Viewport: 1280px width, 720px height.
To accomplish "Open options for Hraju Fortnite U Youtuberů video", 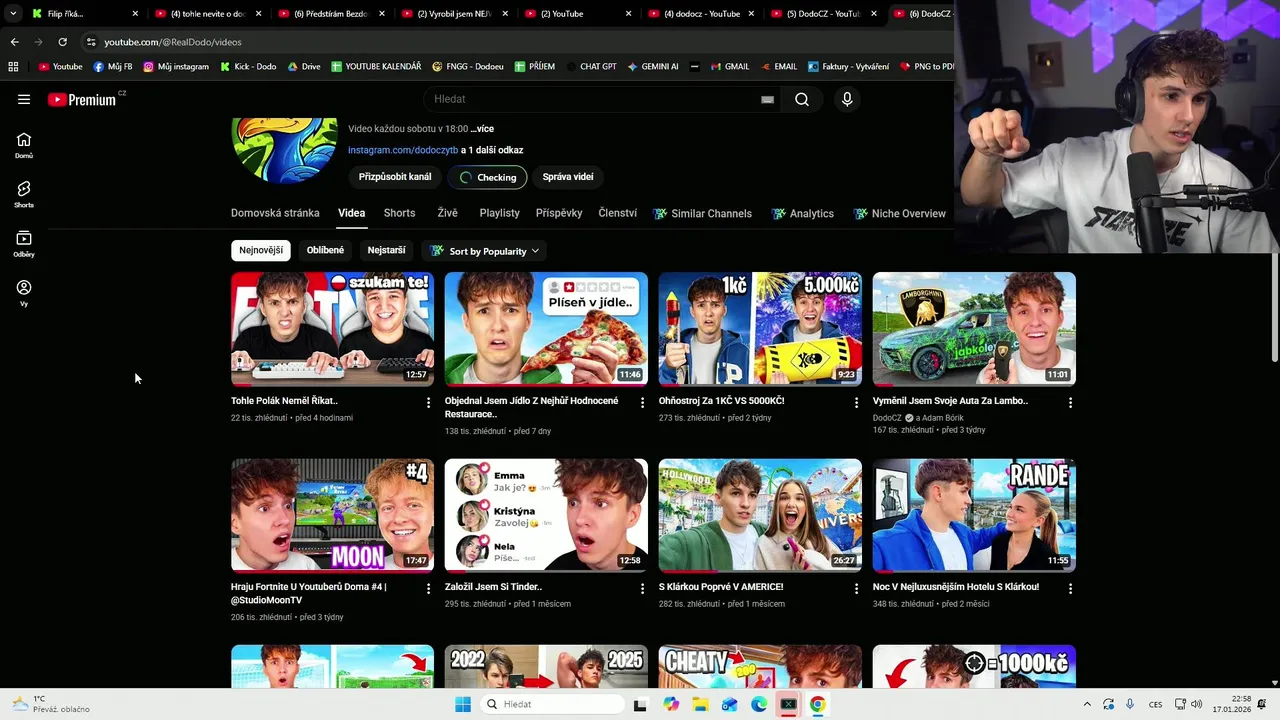I will coord(428,589).
